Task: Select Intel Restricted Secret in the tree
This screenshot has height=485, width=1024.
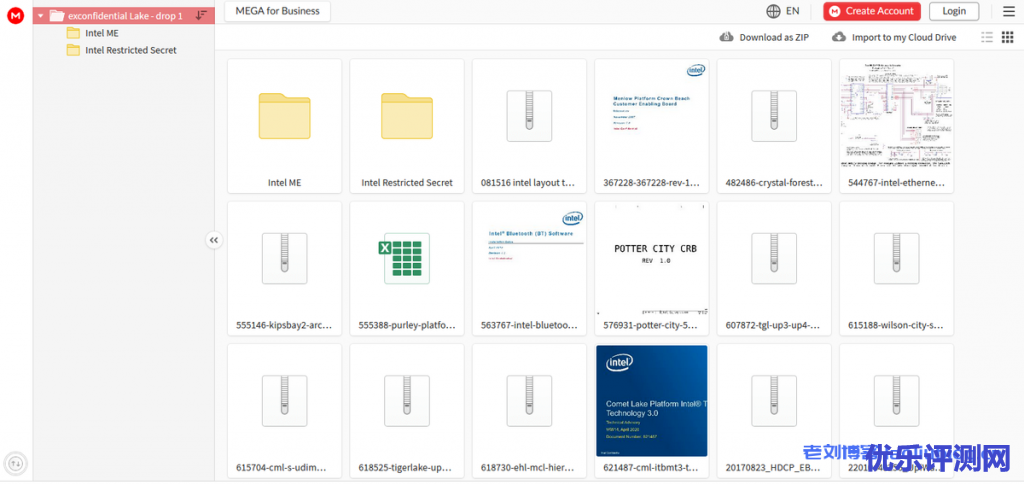Action: (x=130, y=50)
